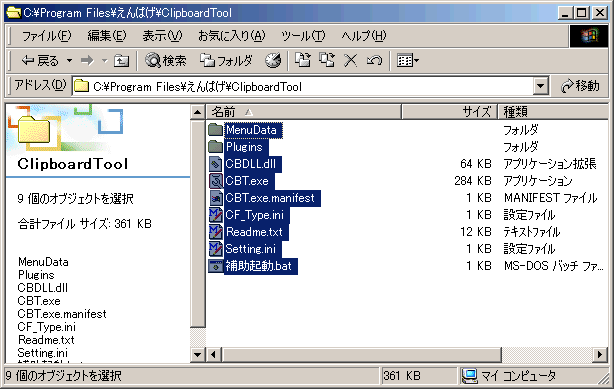Click the アプリケーション拡張 type cell
Screen dimensions: 614x389
(x=550, y=164)
